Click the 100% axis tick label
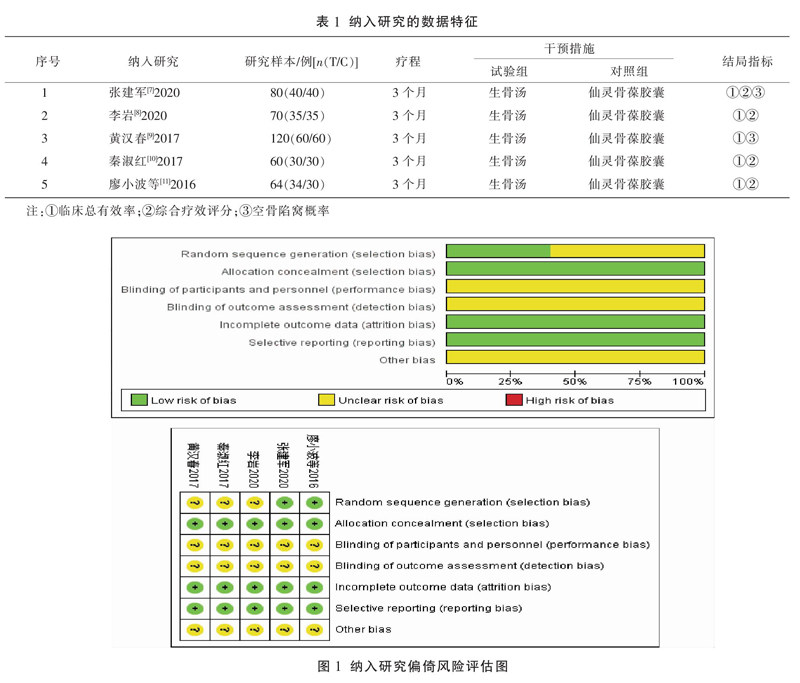The image size is (800, 683). [x=687, y=382]
